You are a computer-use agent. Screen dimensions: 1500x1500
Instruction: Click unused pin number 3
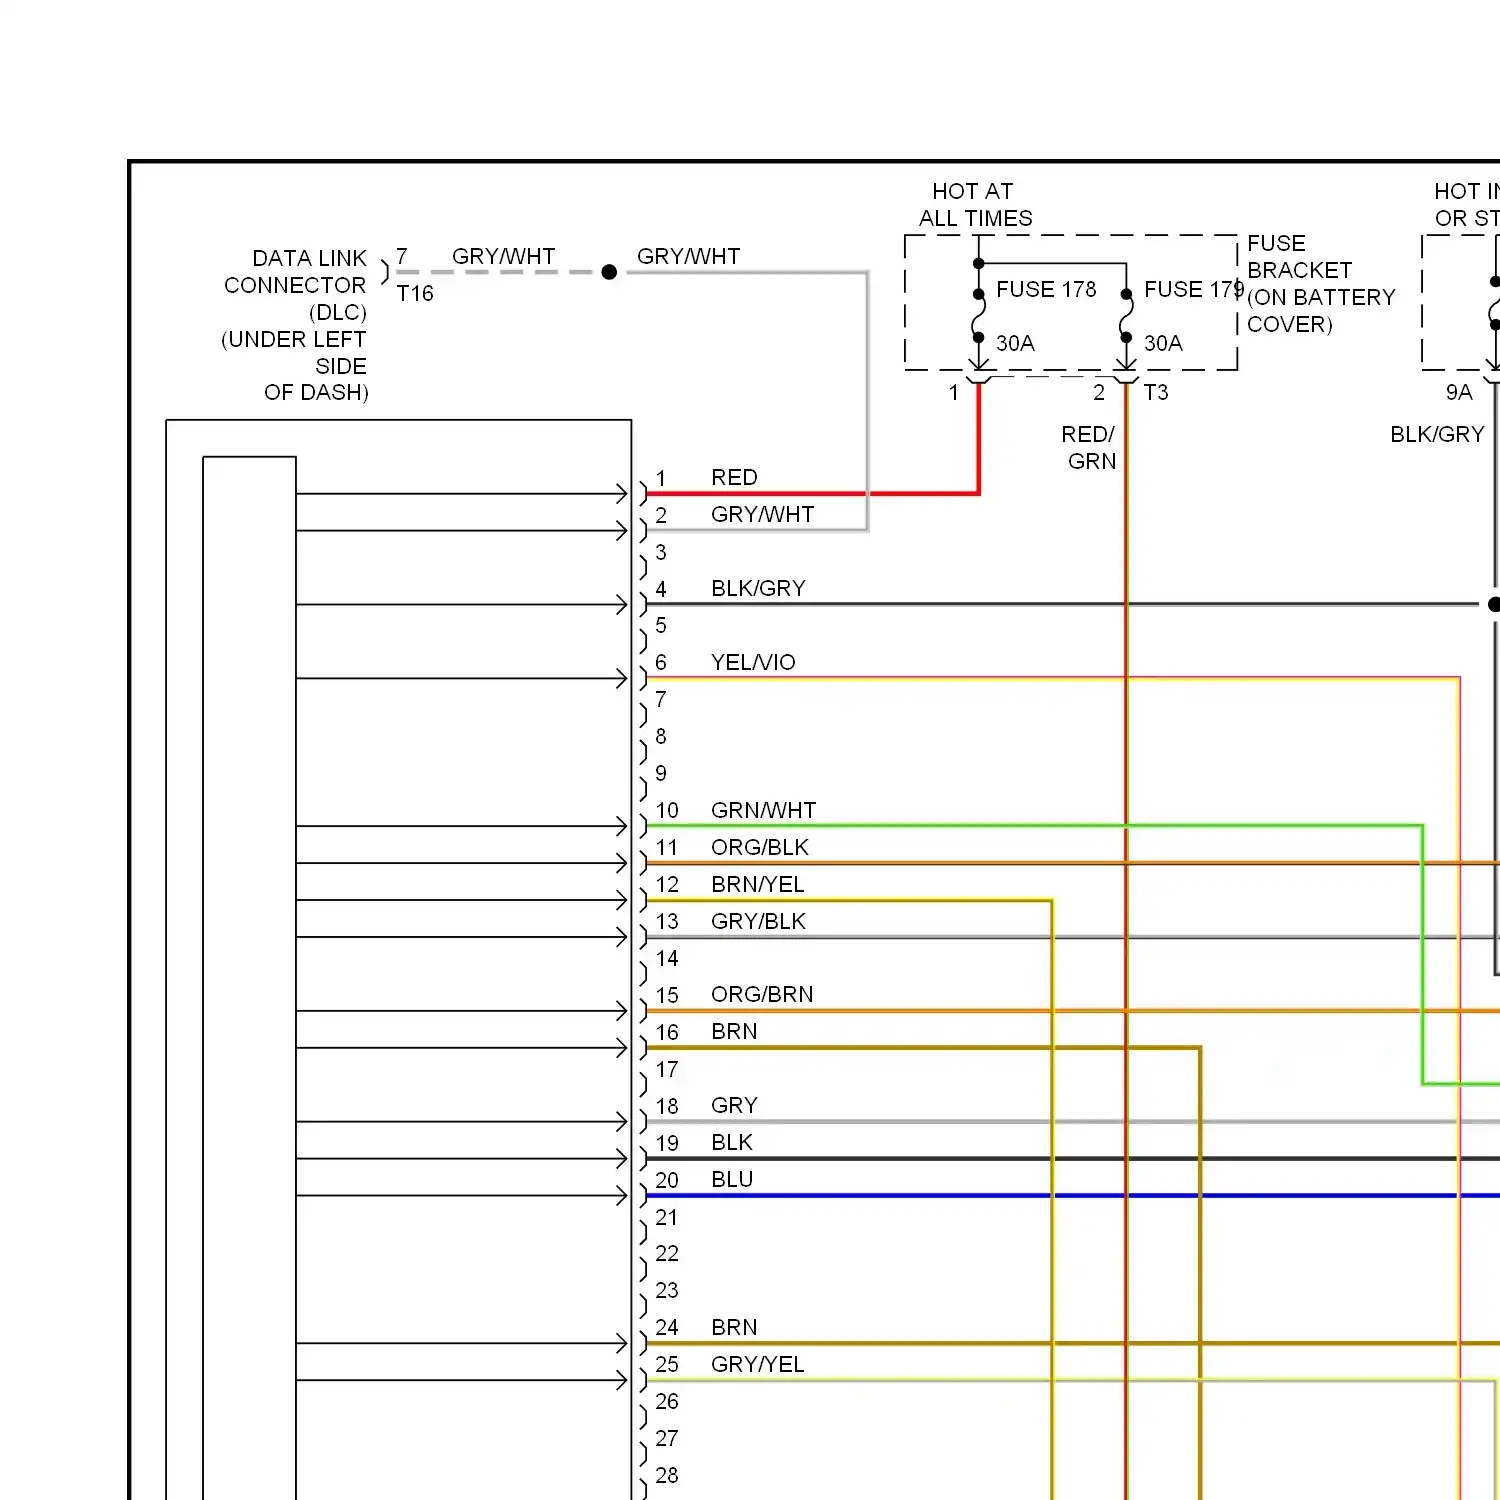coord(661,552)
